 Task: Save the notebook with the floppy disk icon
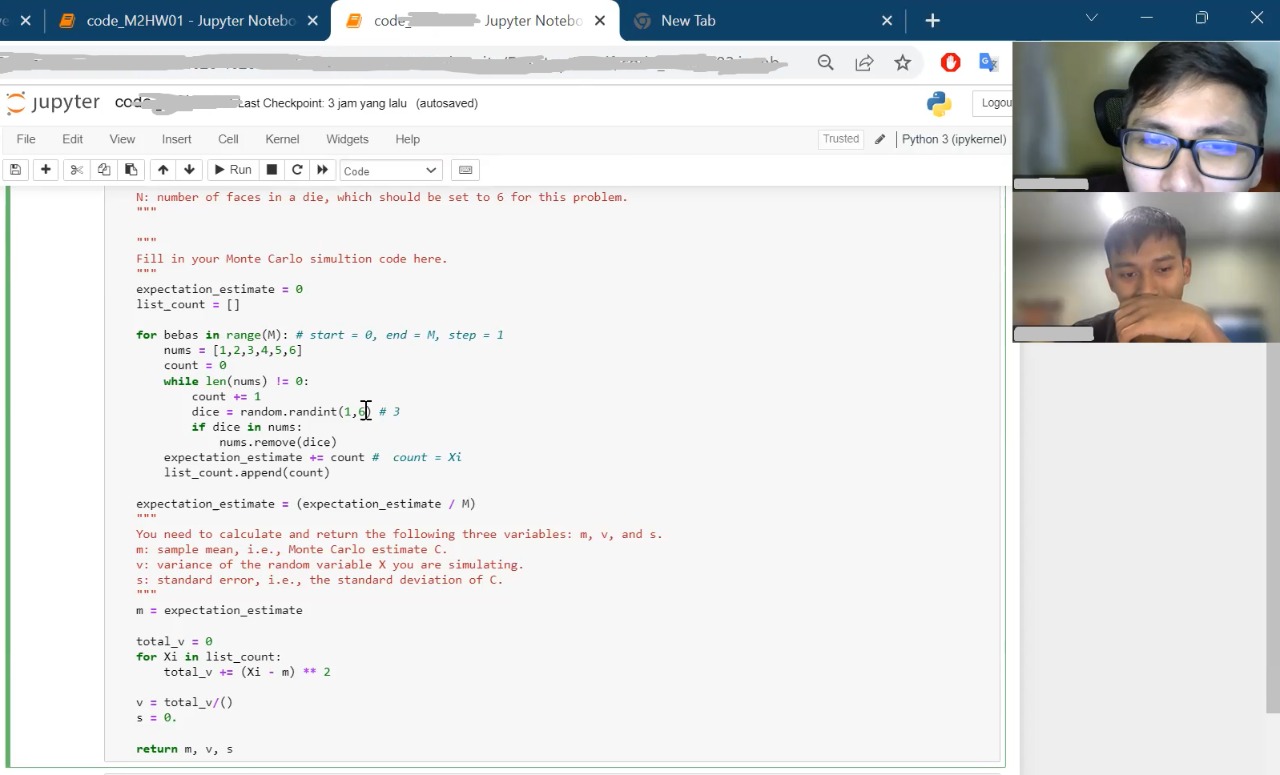15,170
